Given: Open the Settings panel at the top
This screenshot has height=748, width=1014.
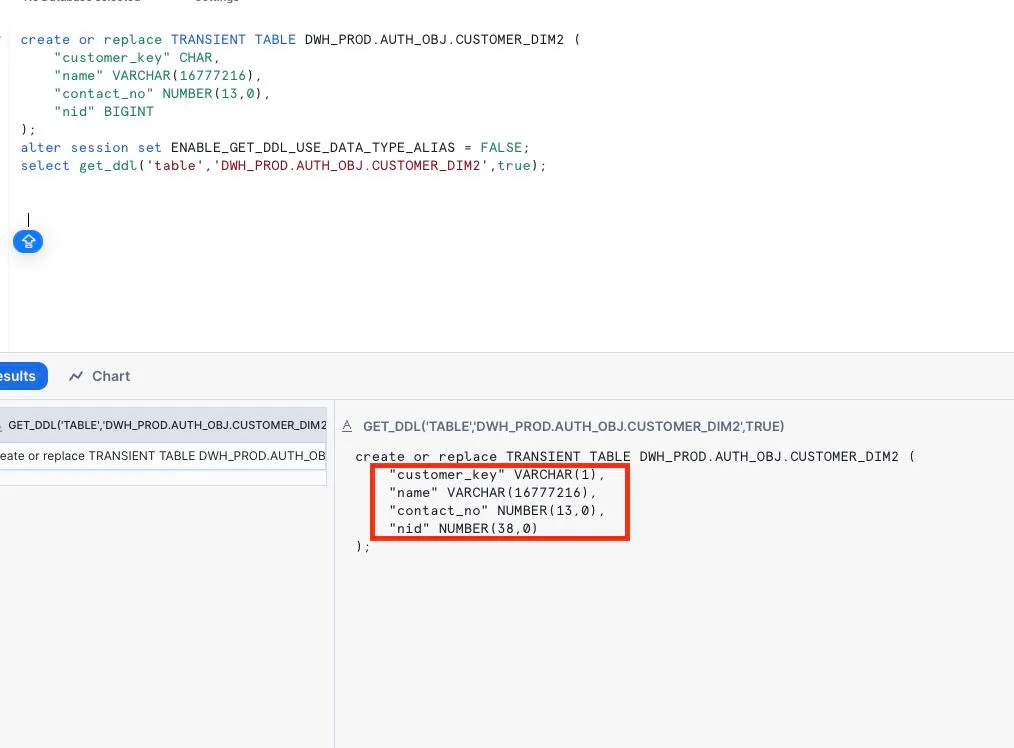Looking at the screenshot, I should point(215,2).
